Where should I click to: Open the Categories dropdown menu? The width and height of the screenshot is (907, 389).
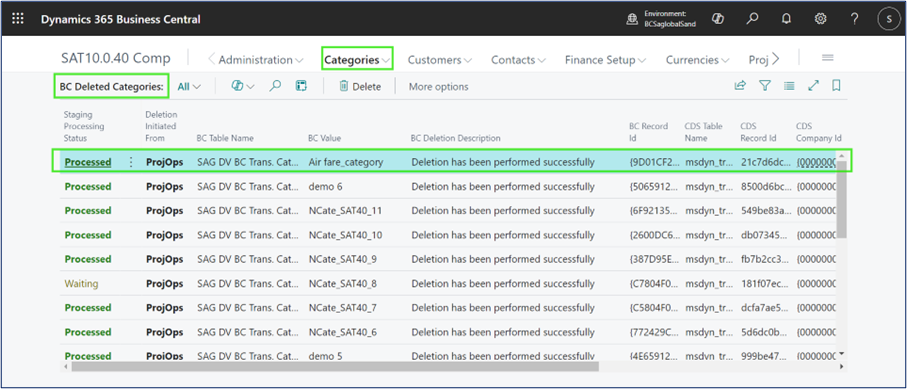pyautogui.click(x=357, y=60)
